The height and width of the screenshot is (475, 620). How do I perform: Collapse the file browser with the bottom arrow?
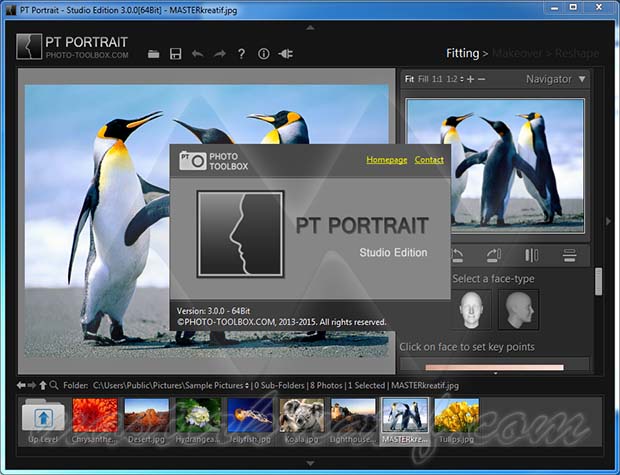(310, 463)
